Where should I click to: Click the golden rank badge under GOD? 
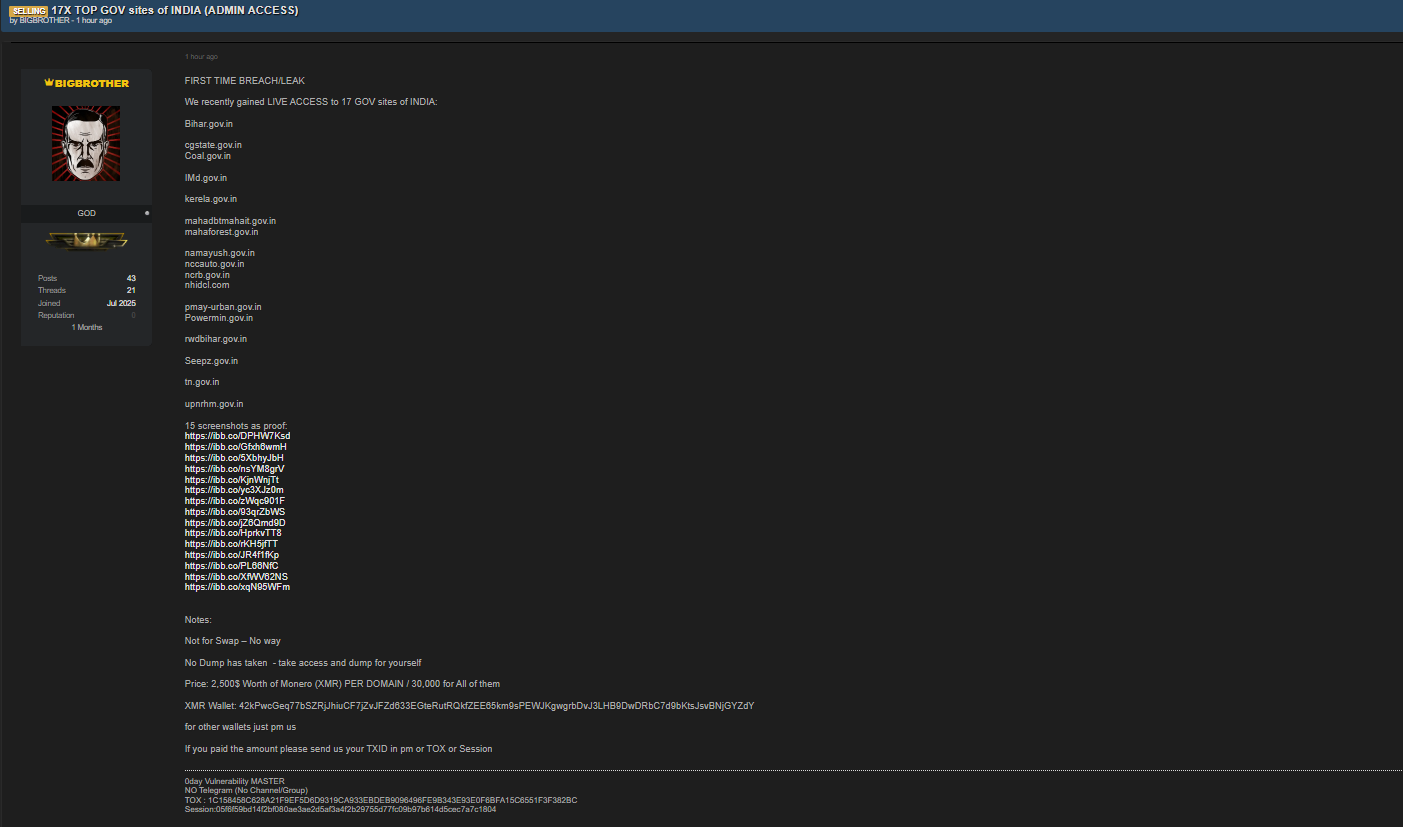(x=86, y=241)
